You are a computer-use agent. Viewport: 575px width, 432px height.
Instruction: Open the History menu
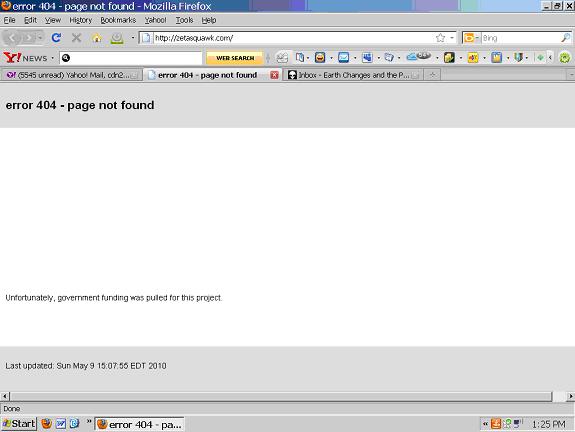(x=80, y=20)
